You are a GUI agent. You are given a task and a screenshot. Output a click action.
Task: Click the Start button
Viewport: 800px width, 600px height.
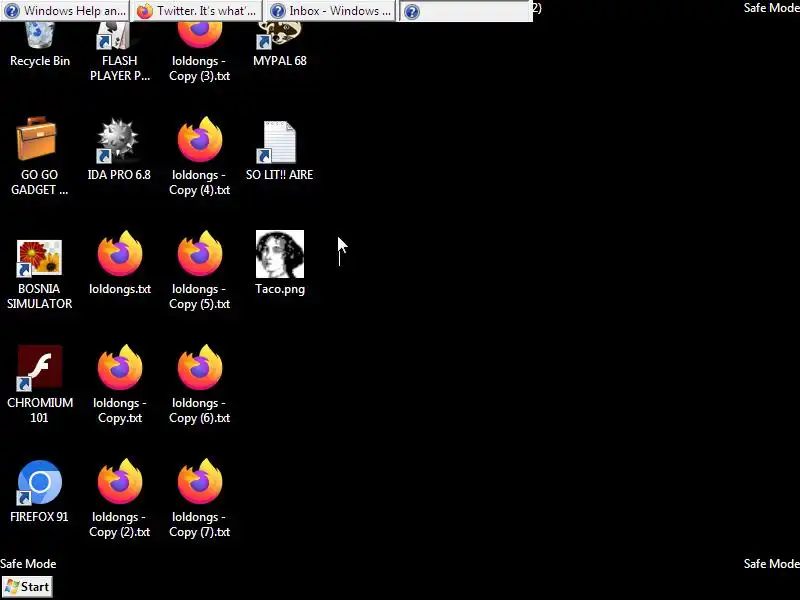pyautogui.click(x=28, y=587)
